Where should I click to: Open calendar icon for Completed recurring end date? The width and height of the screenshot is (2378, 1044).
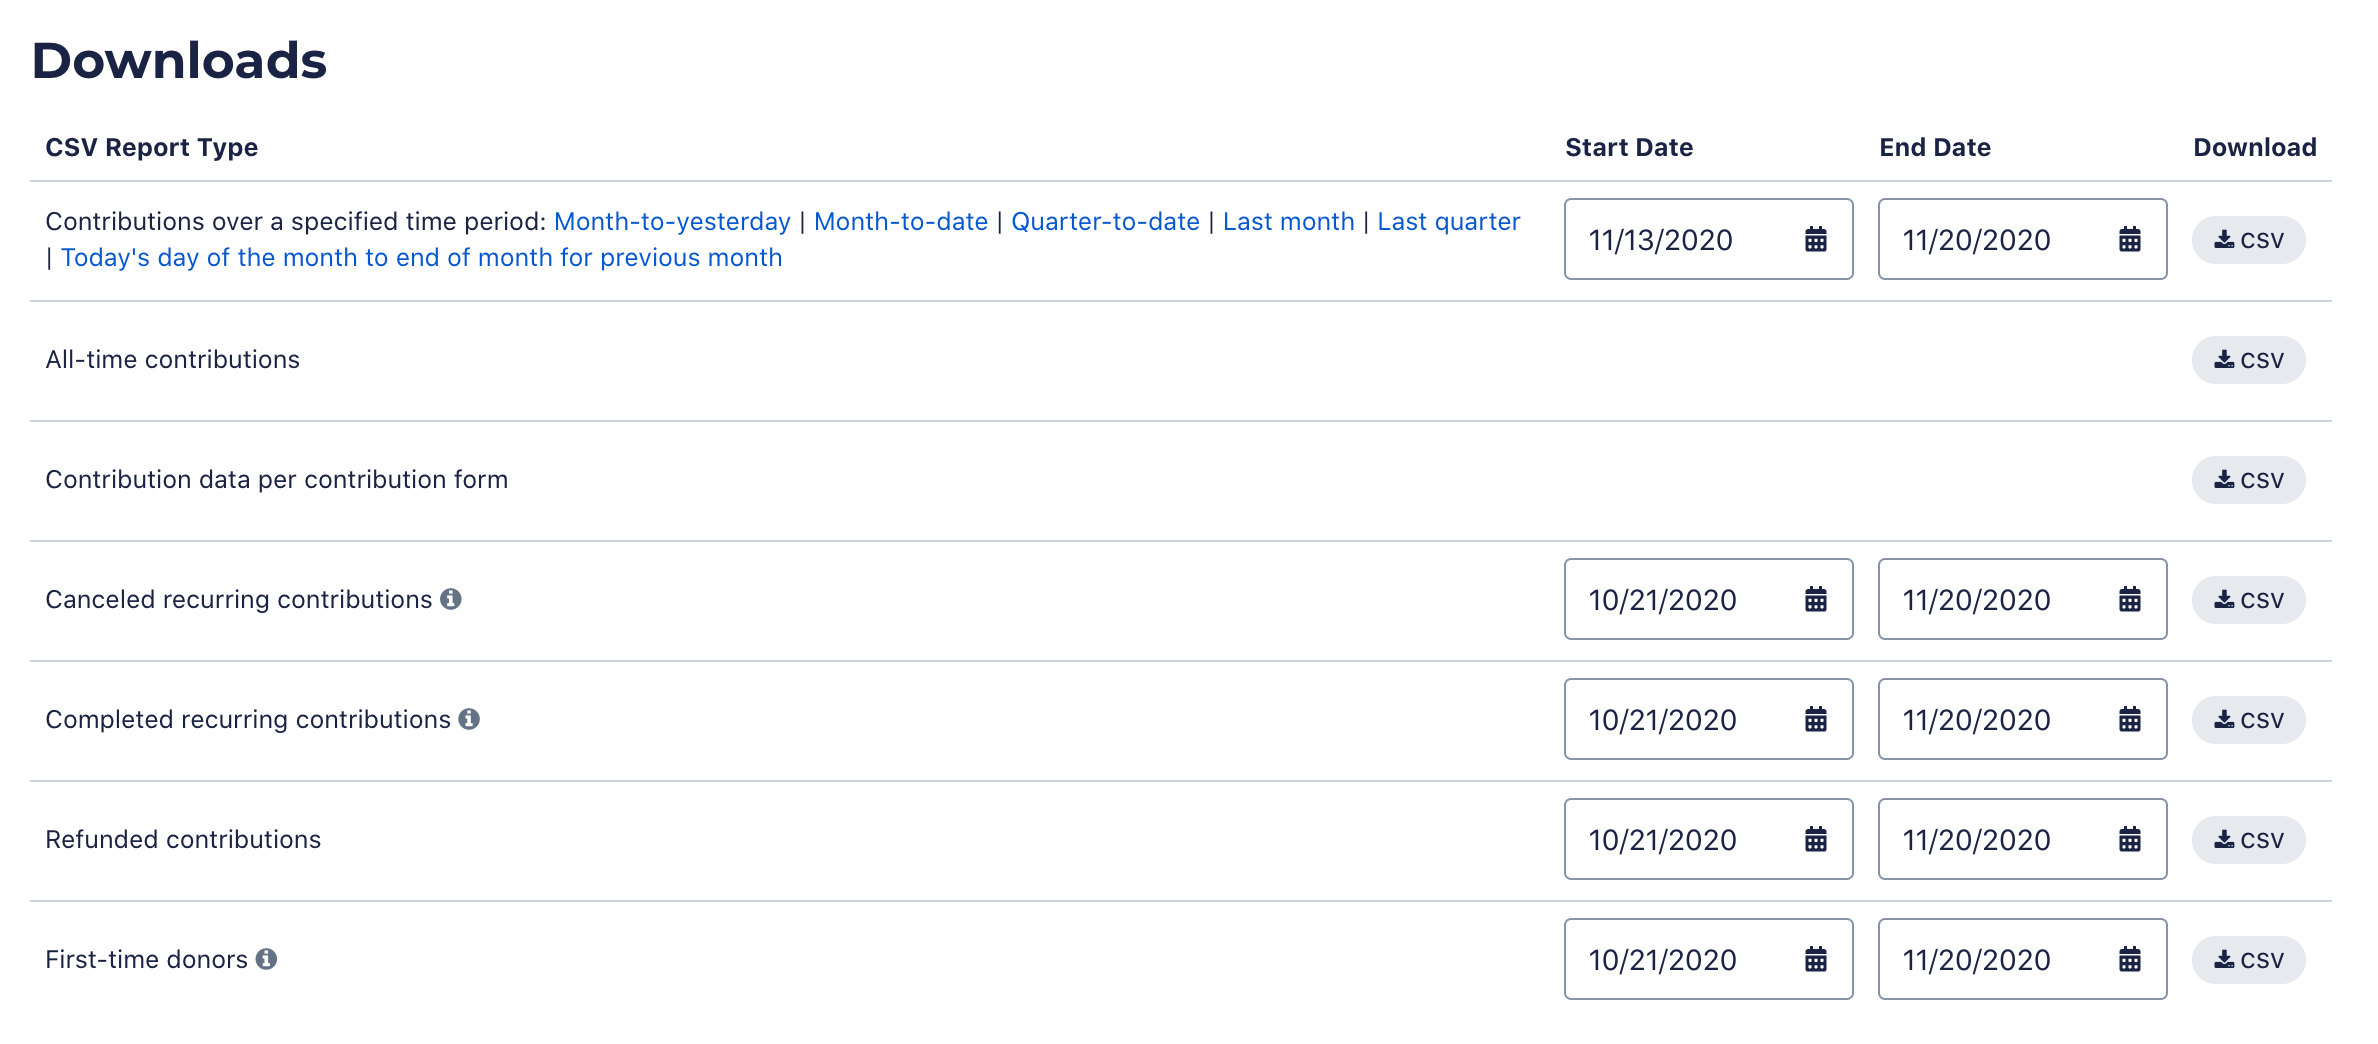pos(2129,719)
